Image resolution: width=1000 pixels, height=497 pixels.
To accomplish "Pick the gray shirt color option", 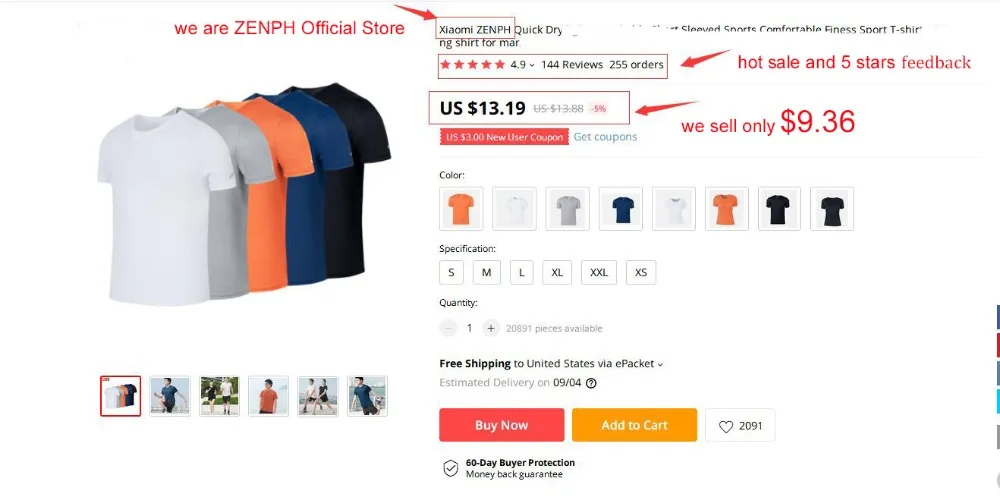I will click(x=568, y=209).
